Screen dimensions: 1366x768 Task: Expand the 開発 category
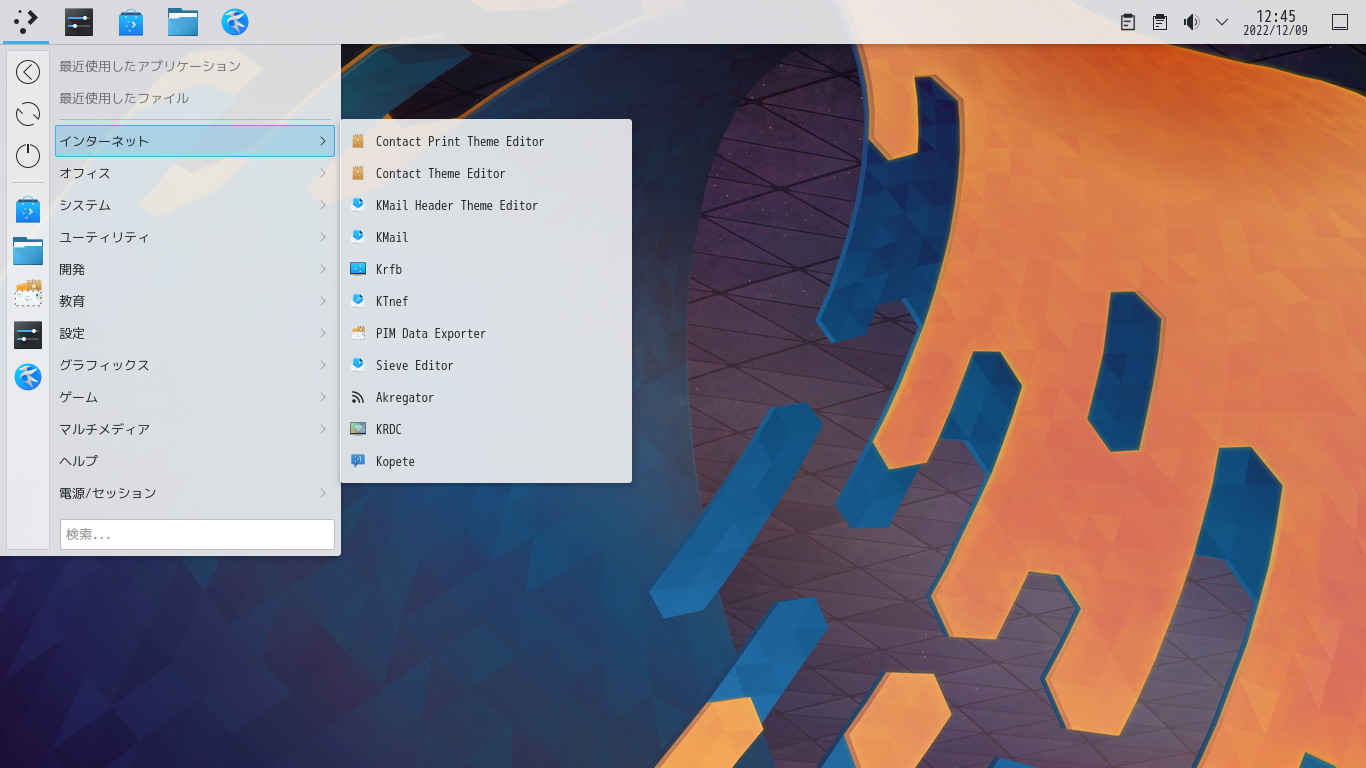point(195,269)
